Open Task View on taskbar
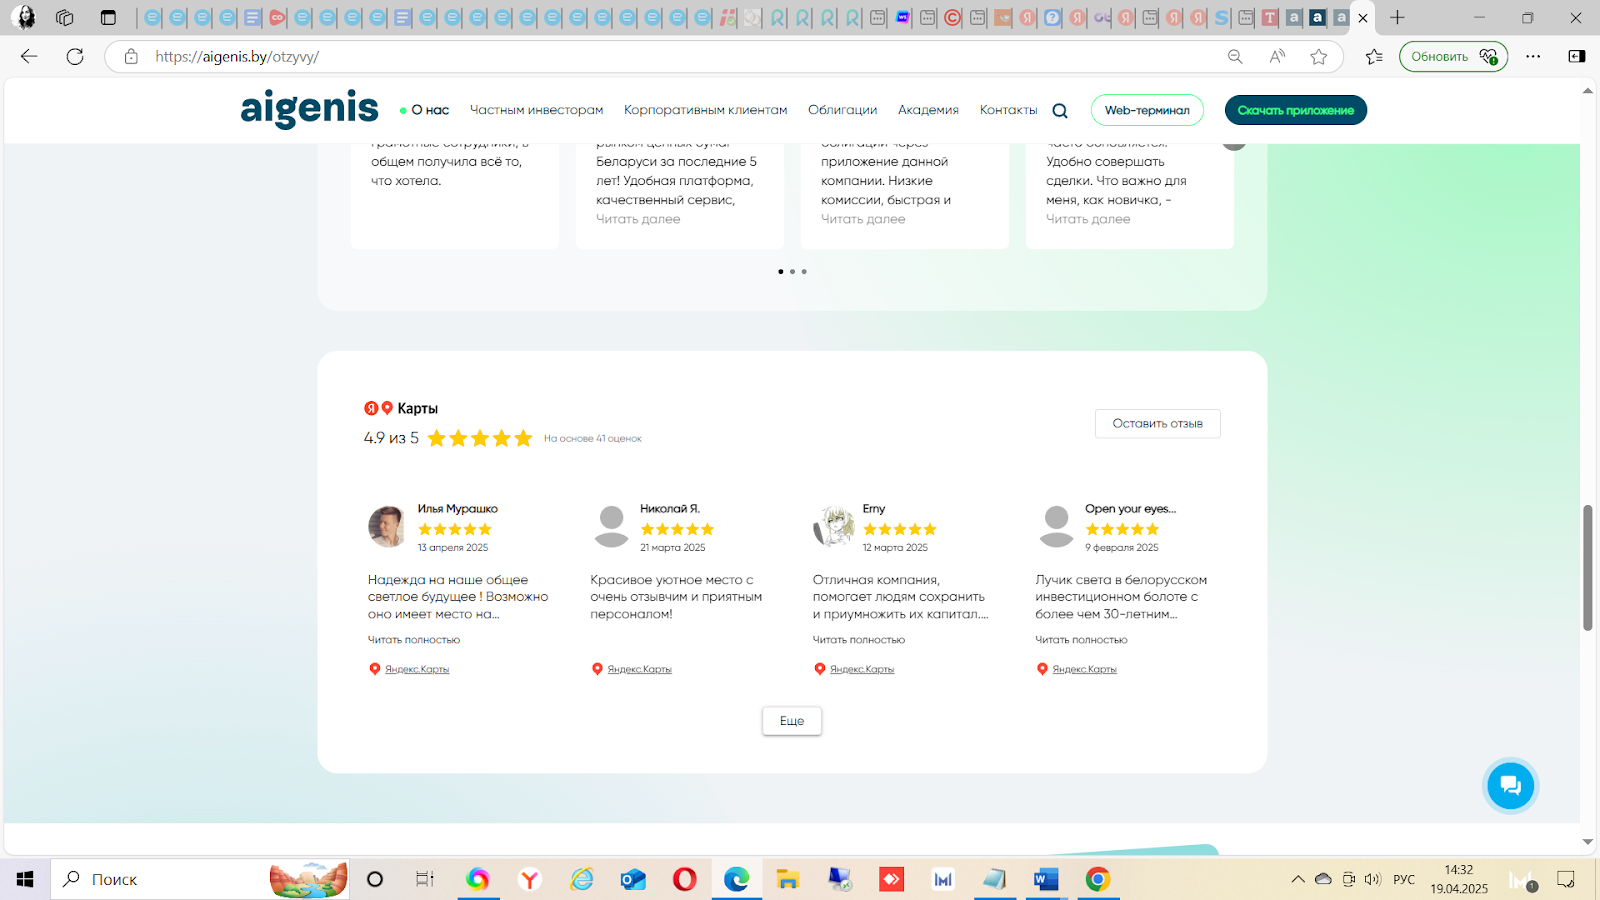This screenshot has height=900, width=1600. point(425,879)
